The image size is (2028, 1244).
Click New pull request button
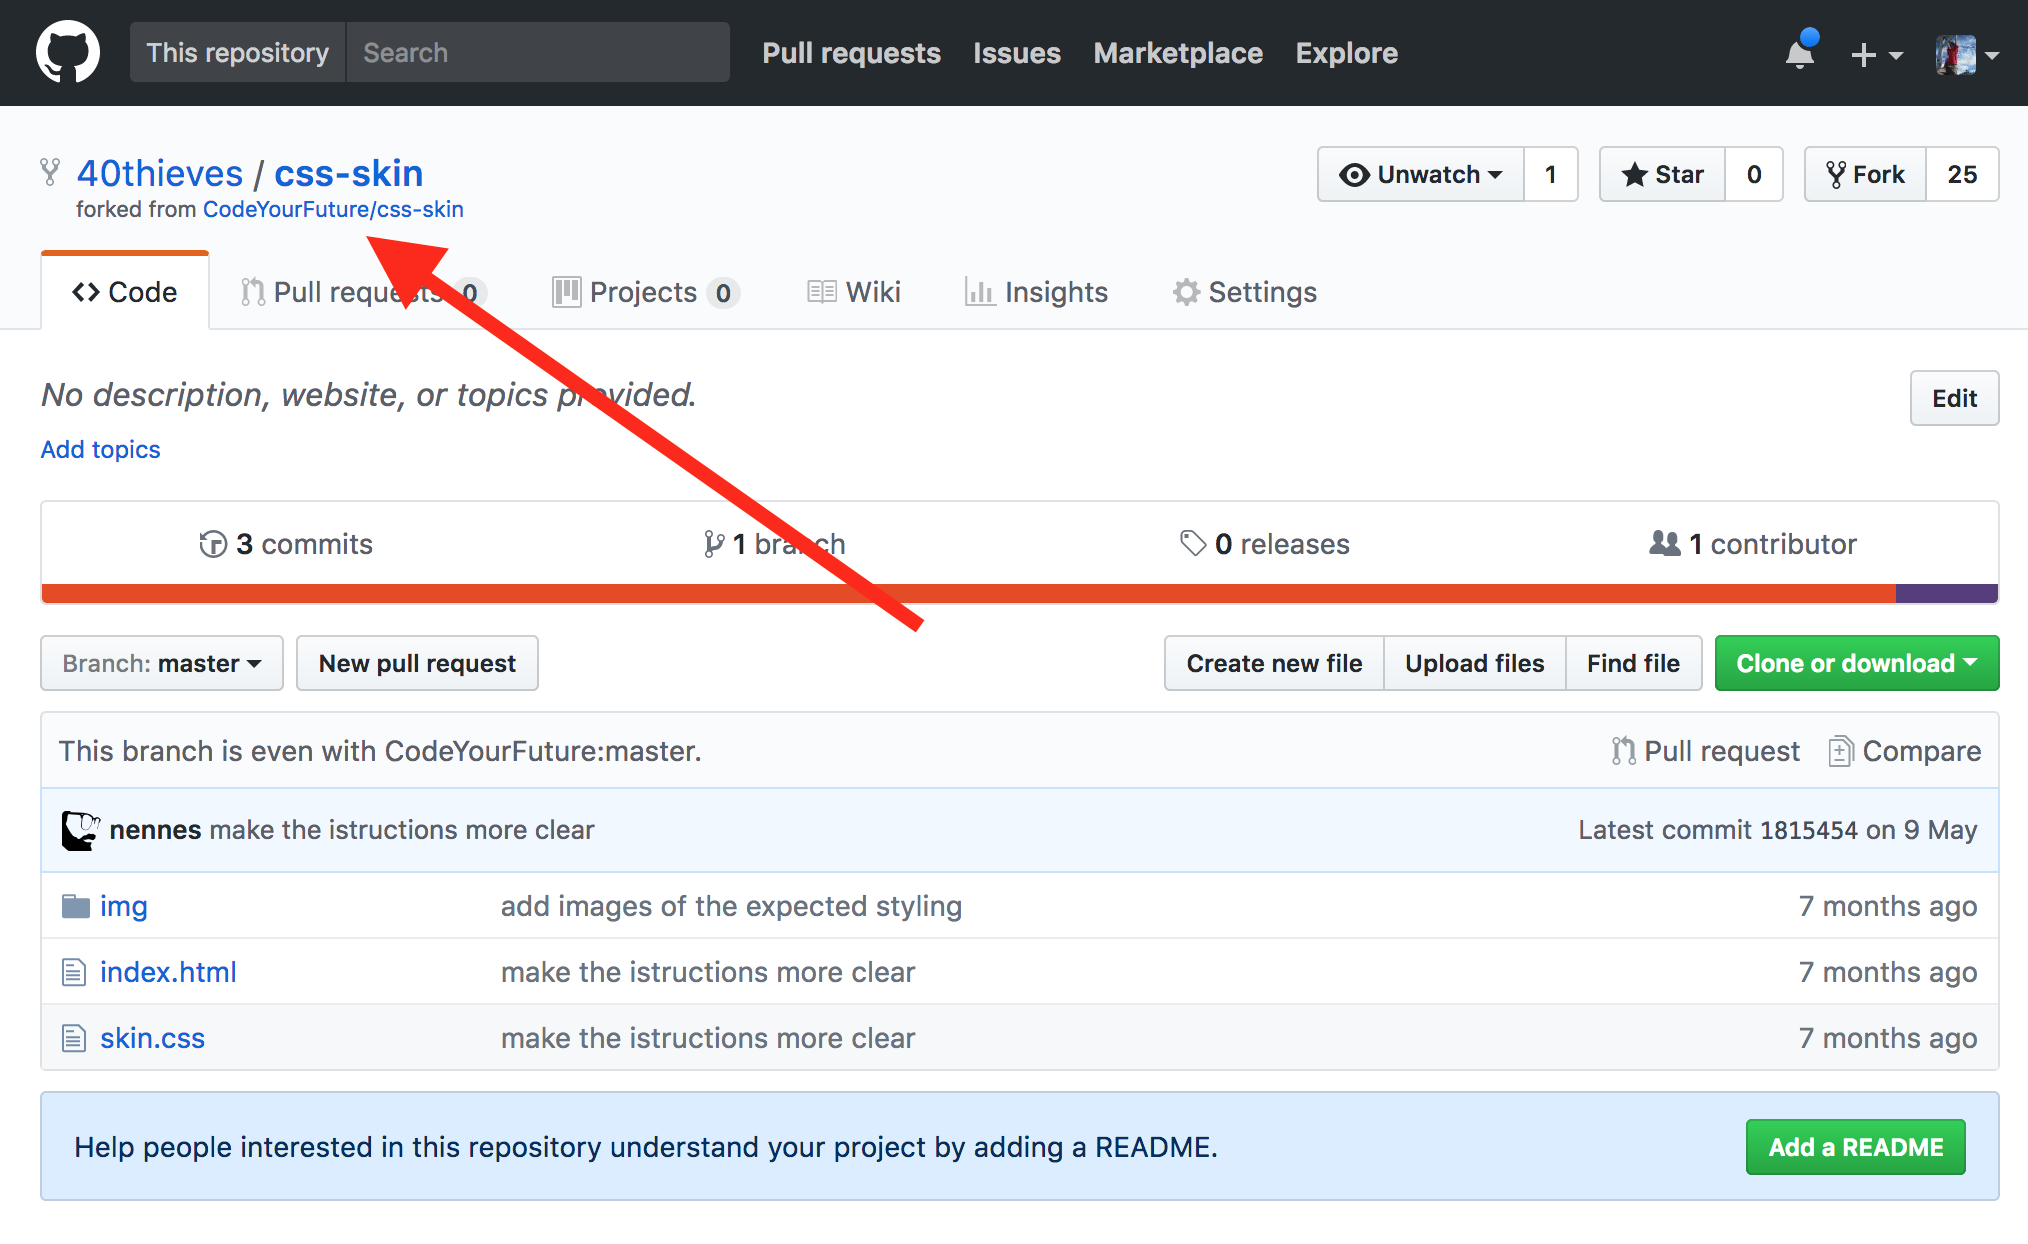pyautogui.click(x=417, y=663)
